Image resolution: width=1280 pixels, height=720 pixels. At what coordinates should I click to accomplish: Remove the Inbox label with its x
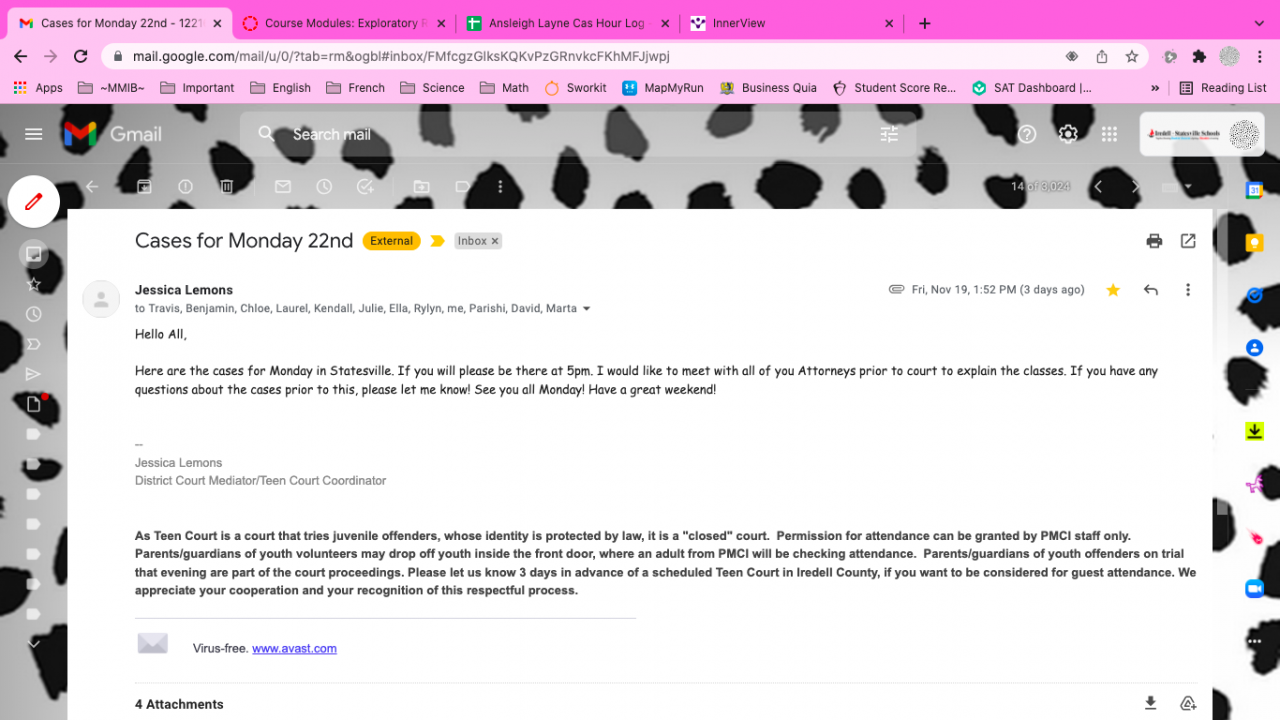pyautogui.click(x=494, y=241)
